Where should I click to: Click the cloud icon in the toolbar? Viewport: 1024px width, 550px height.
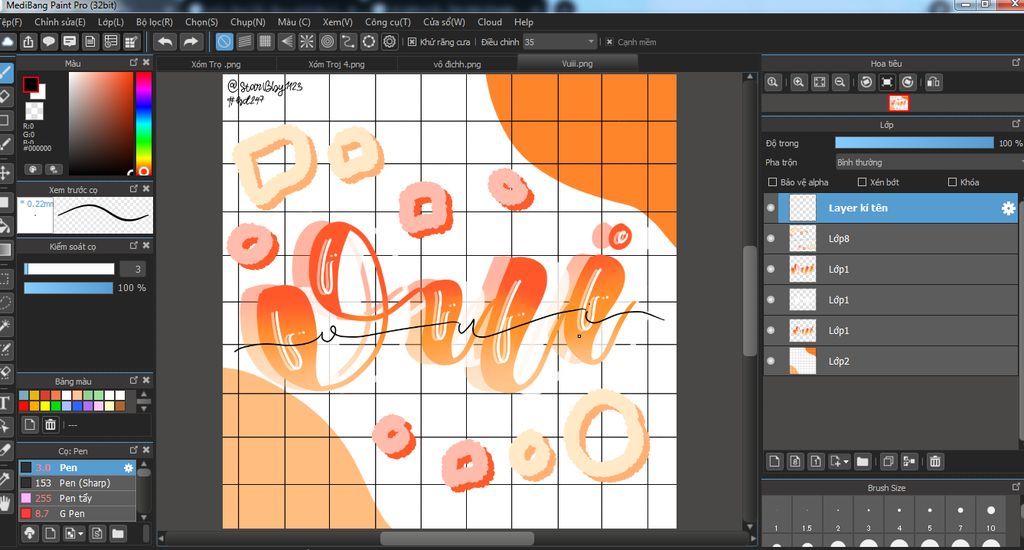[x=8, y=42]
